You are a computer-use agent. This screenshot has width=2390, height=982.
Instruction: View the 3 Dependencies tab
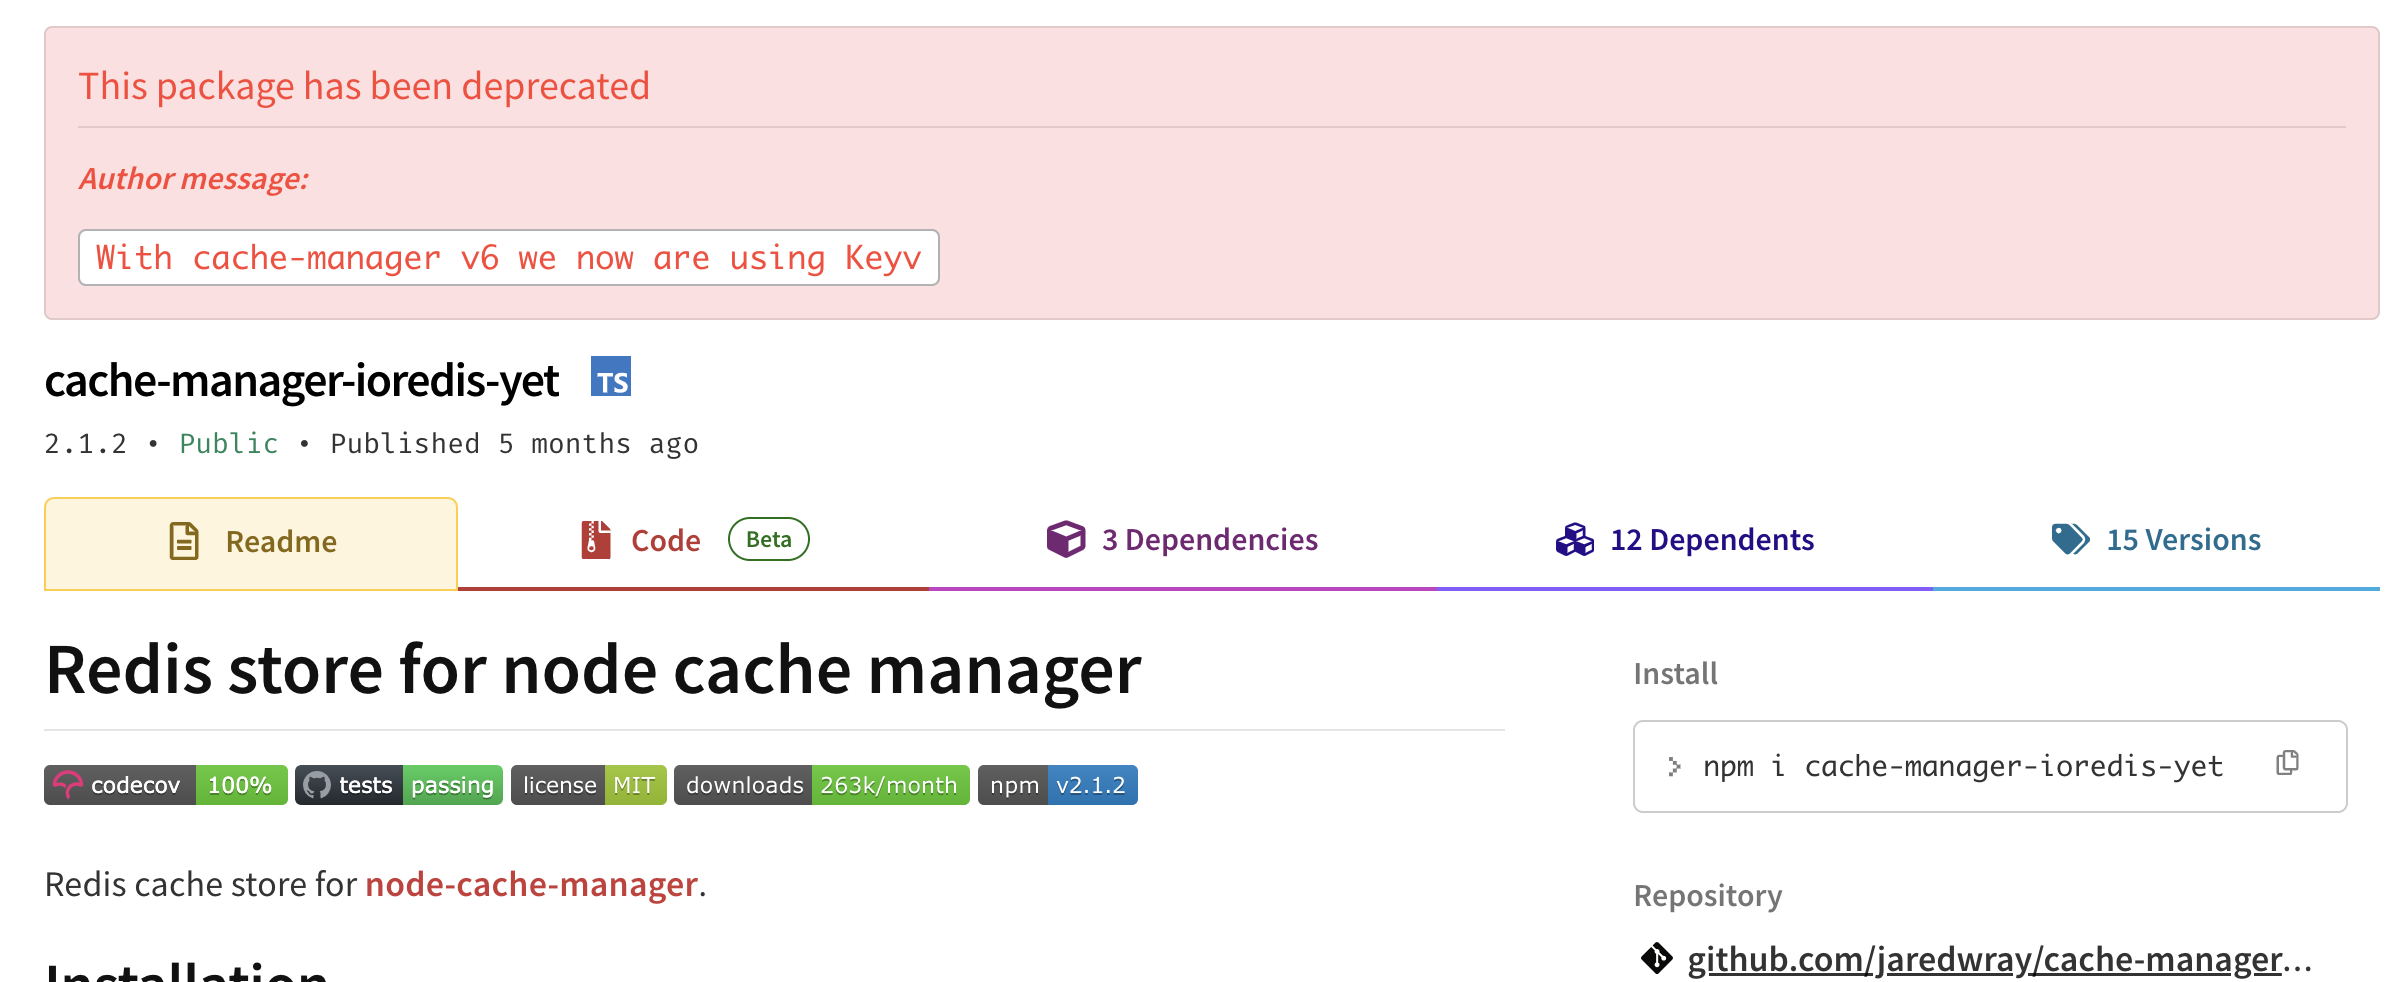point(1209,540)
